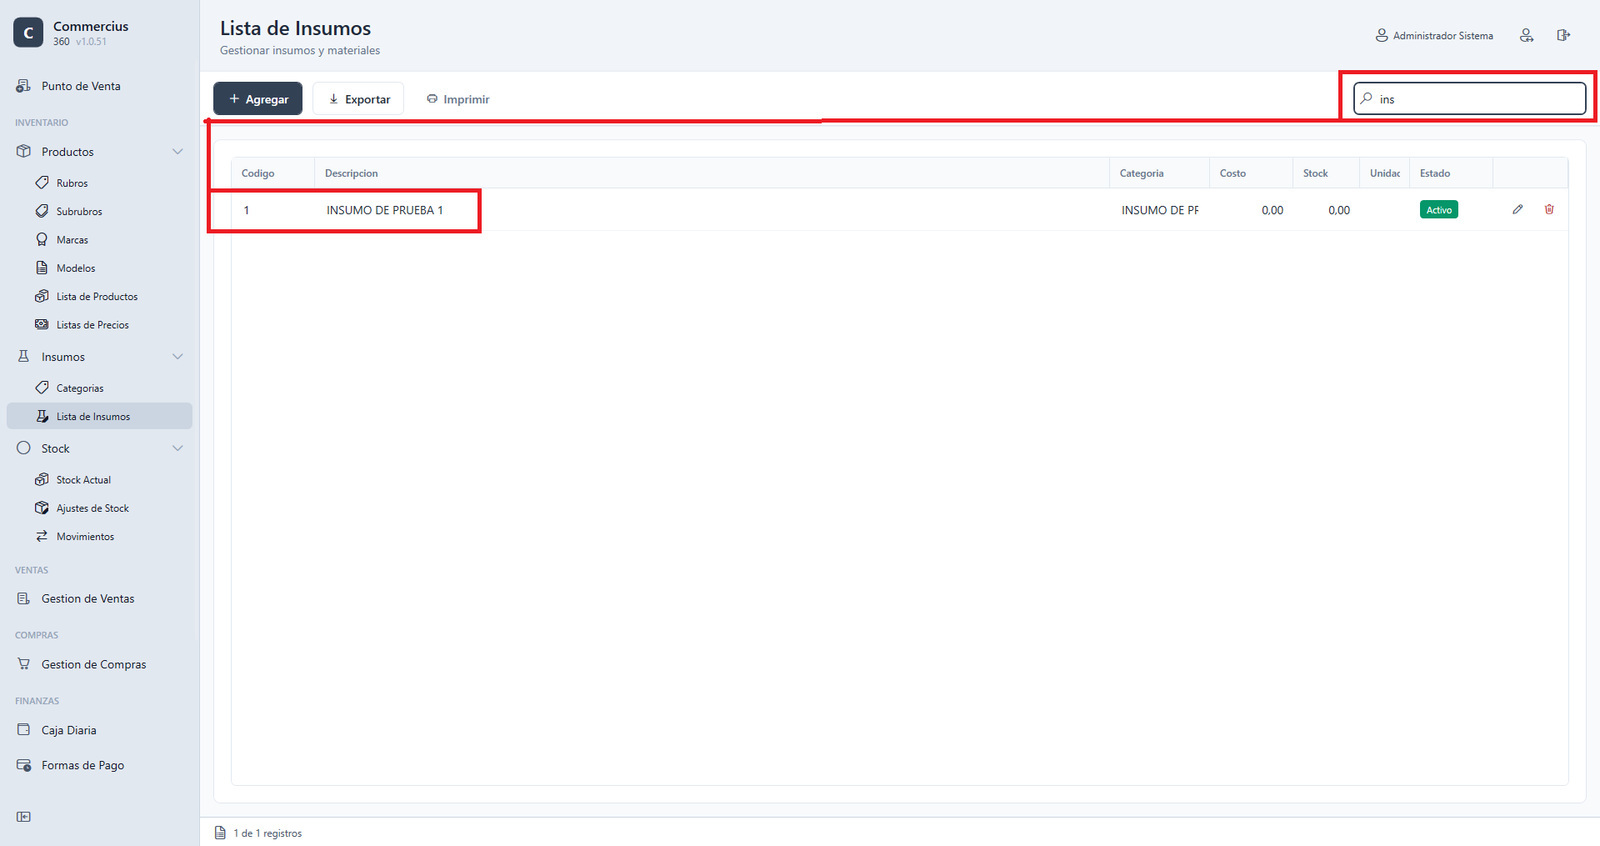Viewport: 1600px width, 846px height.
Task: Click the Agregar button
Action: (x=258, y=99)
